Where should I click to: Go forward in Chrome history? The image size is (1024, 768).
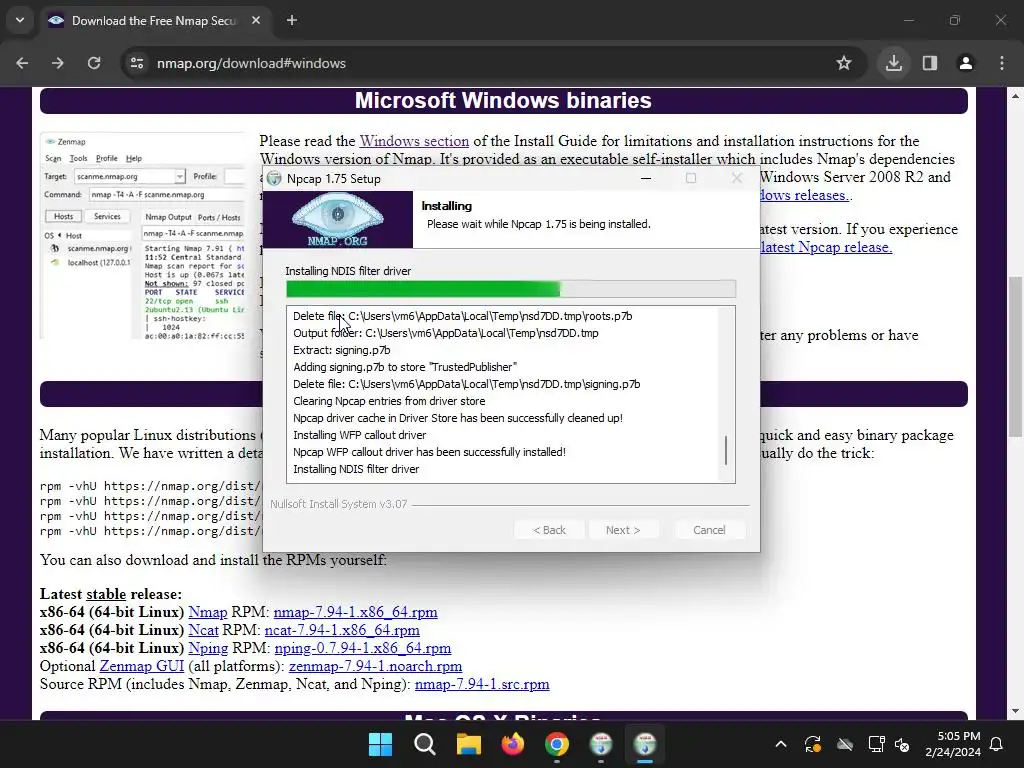click(58, 63)
